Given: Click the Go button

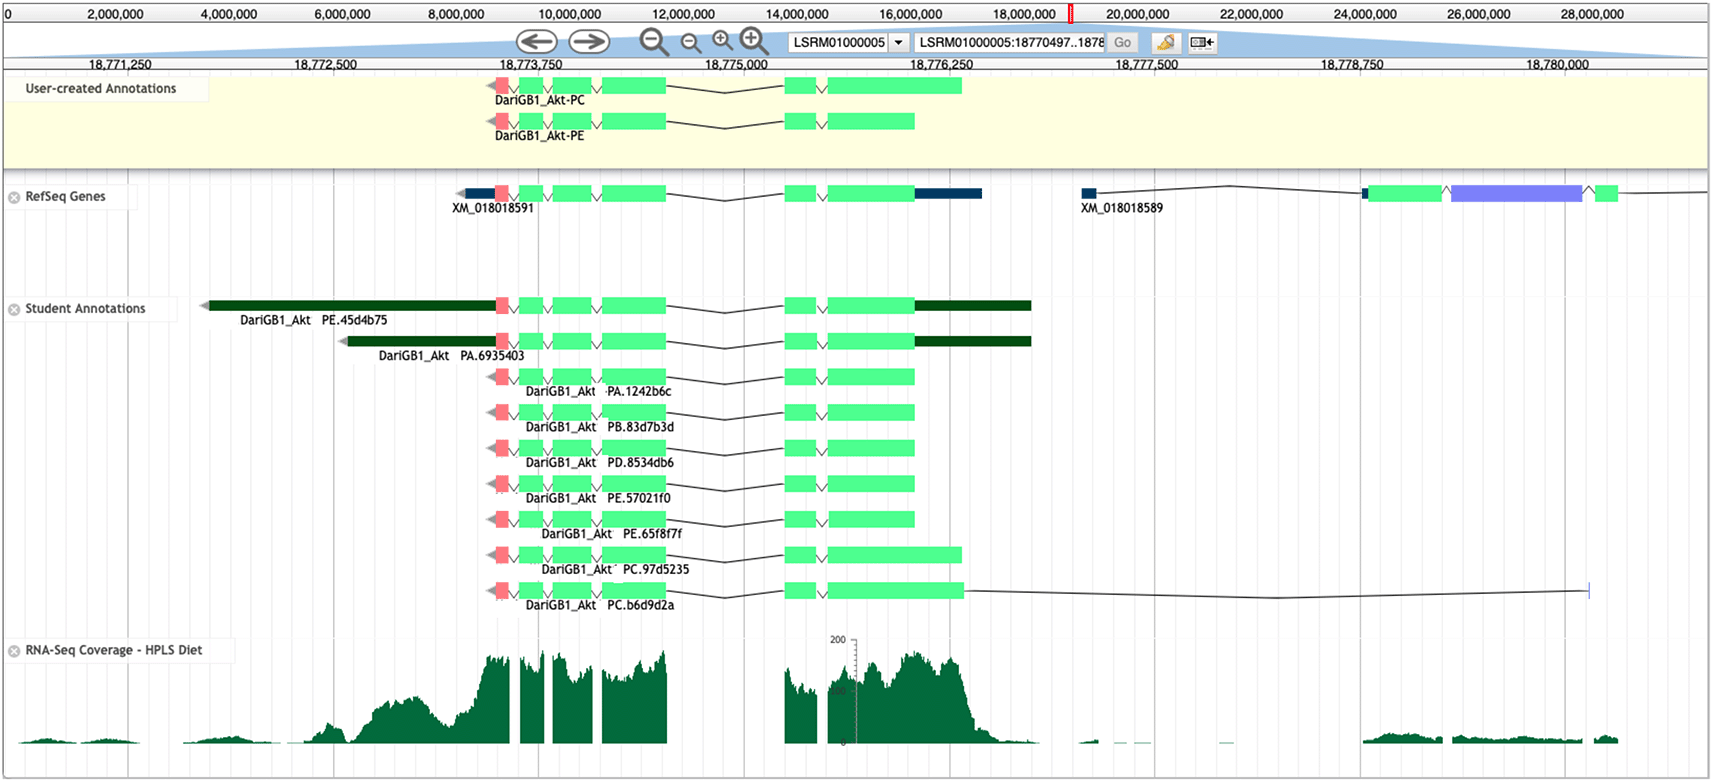Looking at the screenshot, I should point(1123,42).
